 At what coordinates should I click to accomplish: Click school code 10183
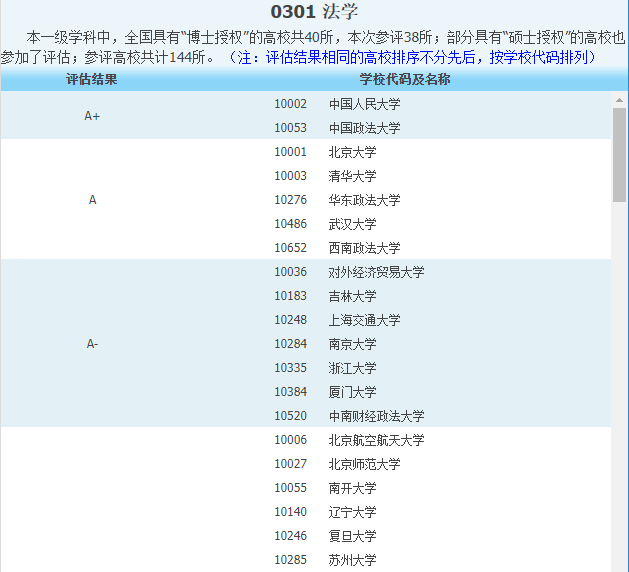[290, 296]
